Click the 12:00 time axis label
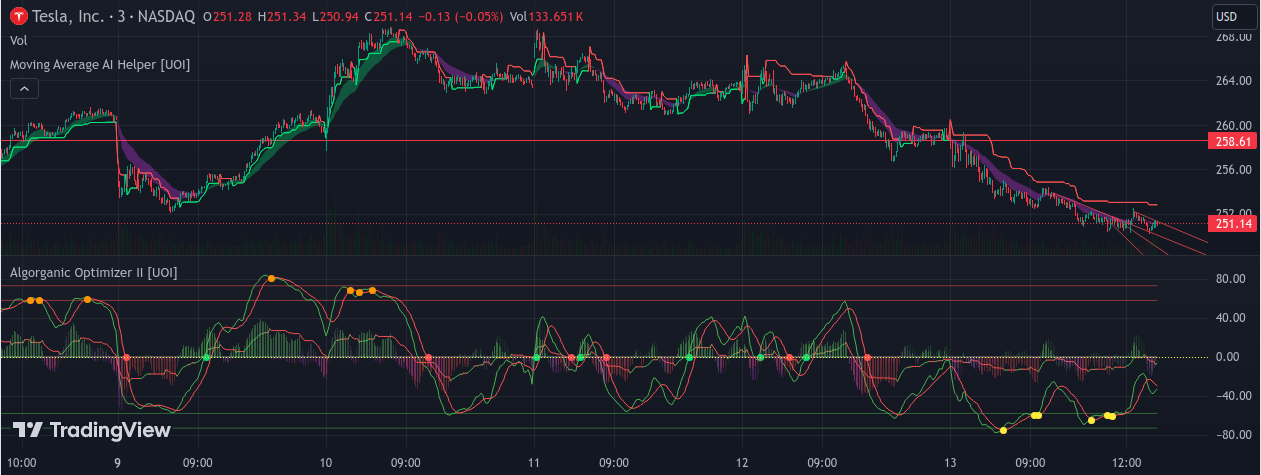 point(1127,464)
